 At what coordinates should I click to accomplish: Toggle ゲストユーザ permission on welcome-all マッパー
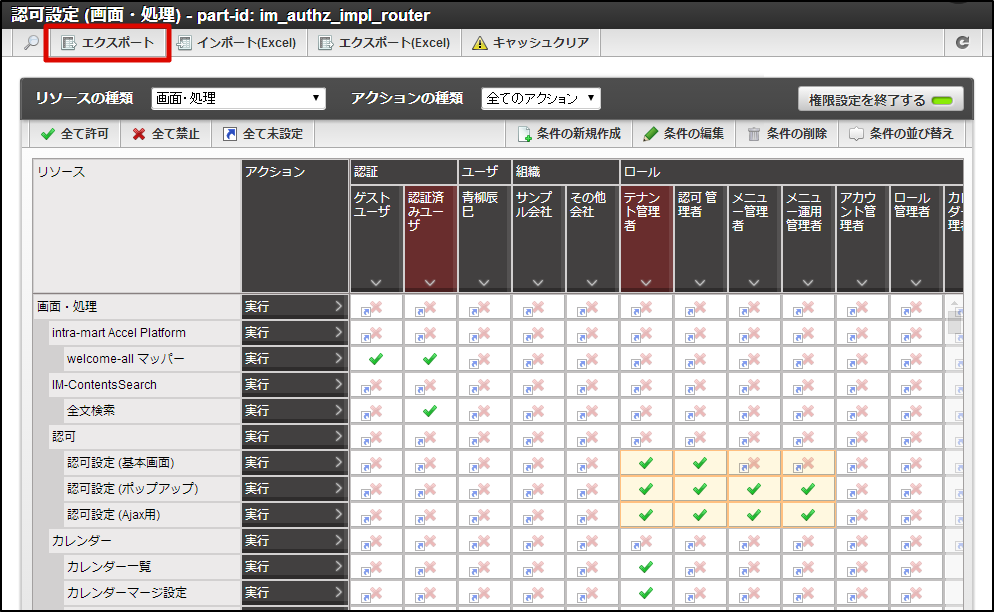375,358
